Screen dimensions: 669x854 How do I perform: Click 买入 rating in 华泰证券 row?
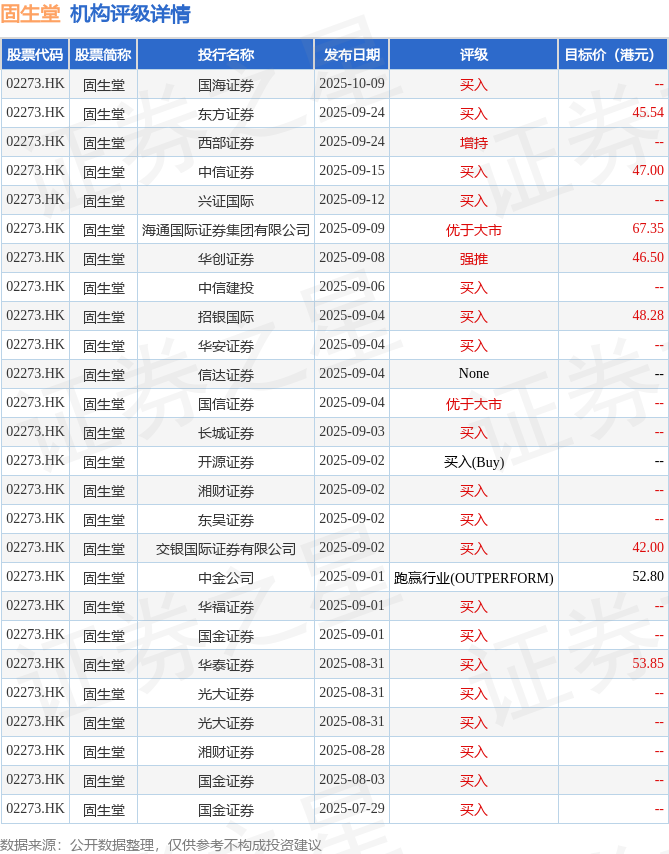tap(474, 665)
